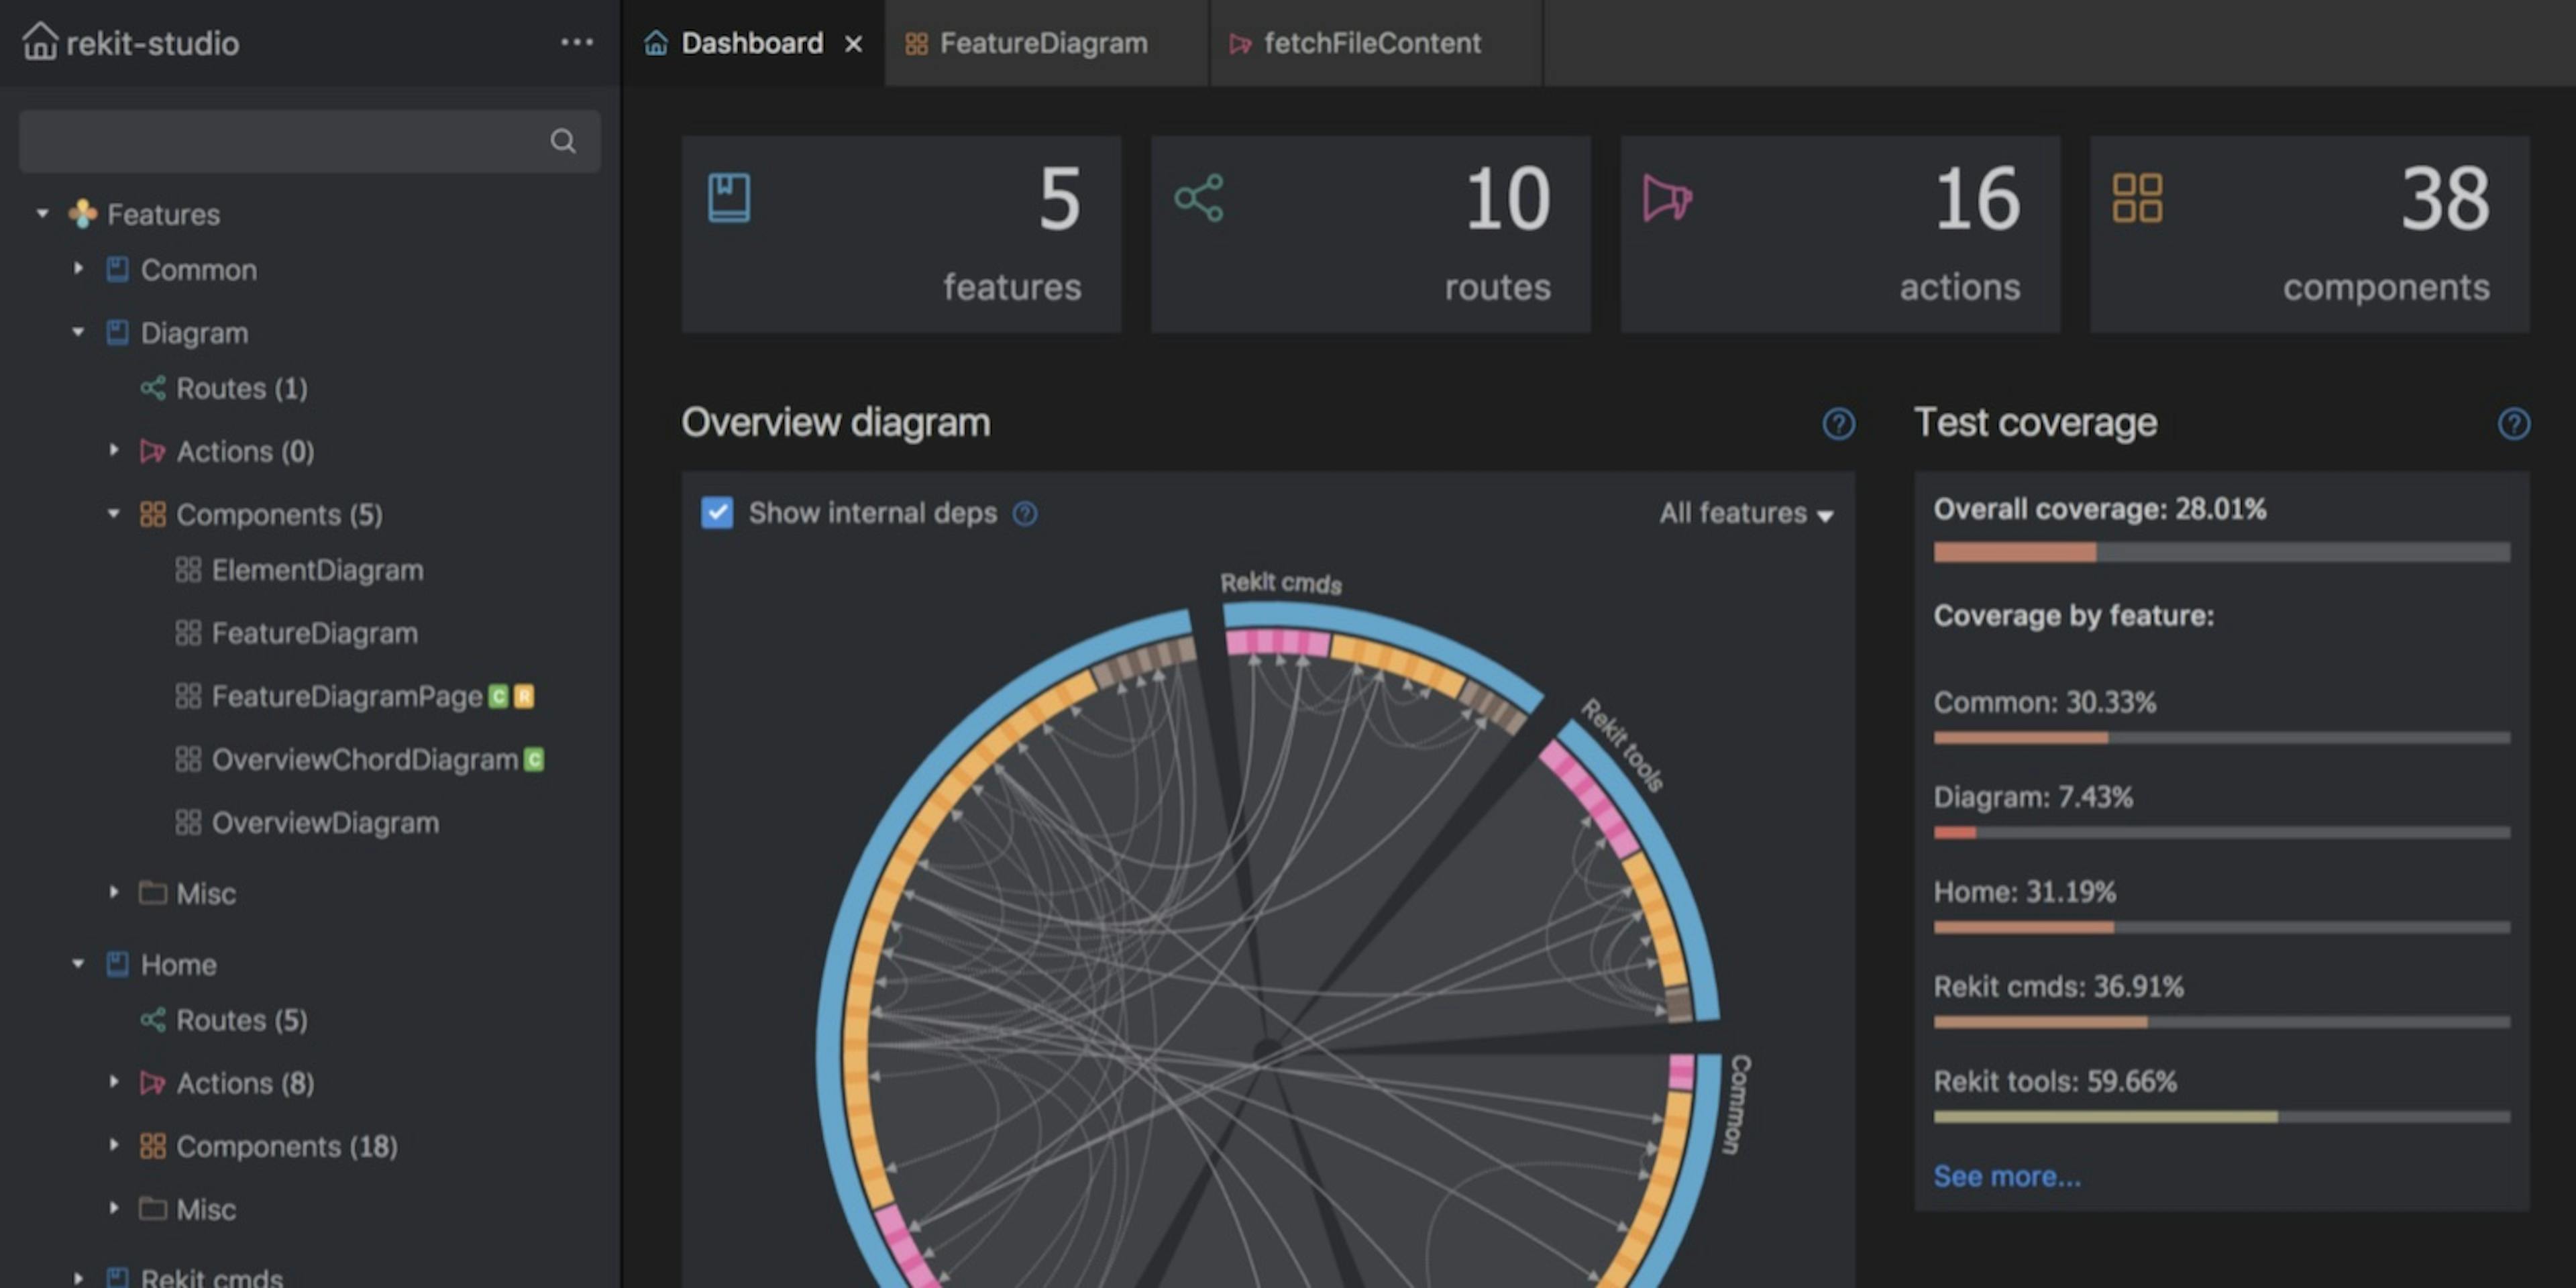Click the search magnifier icon
2576x1288 pixels.
(563, 141)
